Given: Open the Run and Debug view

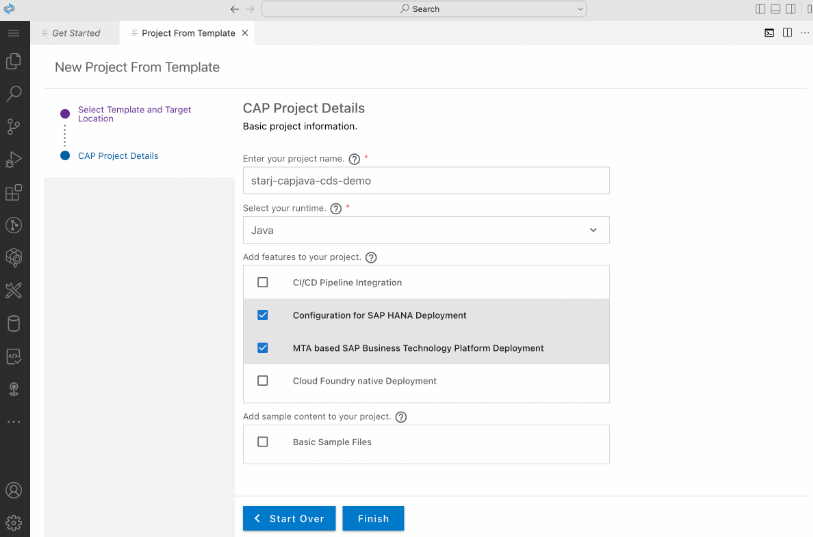Looking at the screenshot, I should coord(13,160).
